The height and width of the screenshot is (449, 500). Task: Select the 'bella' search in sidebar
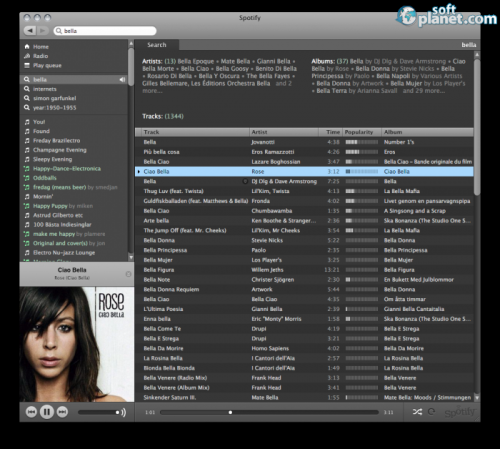pyautogui.click(x=74, y=79)
